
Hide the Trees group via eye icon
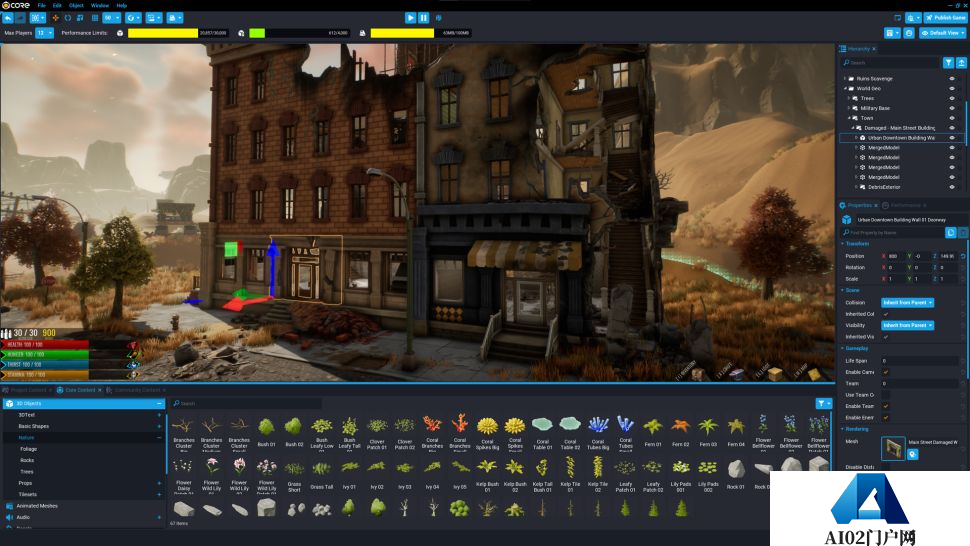pos(952,98)
